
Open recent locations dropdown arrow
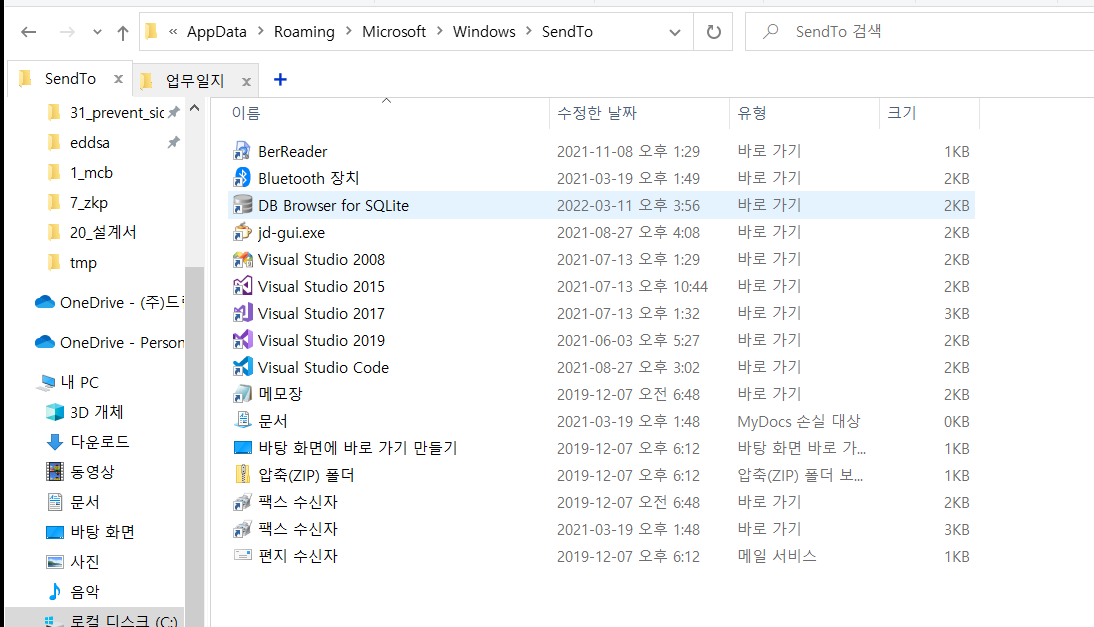(97, 32)
